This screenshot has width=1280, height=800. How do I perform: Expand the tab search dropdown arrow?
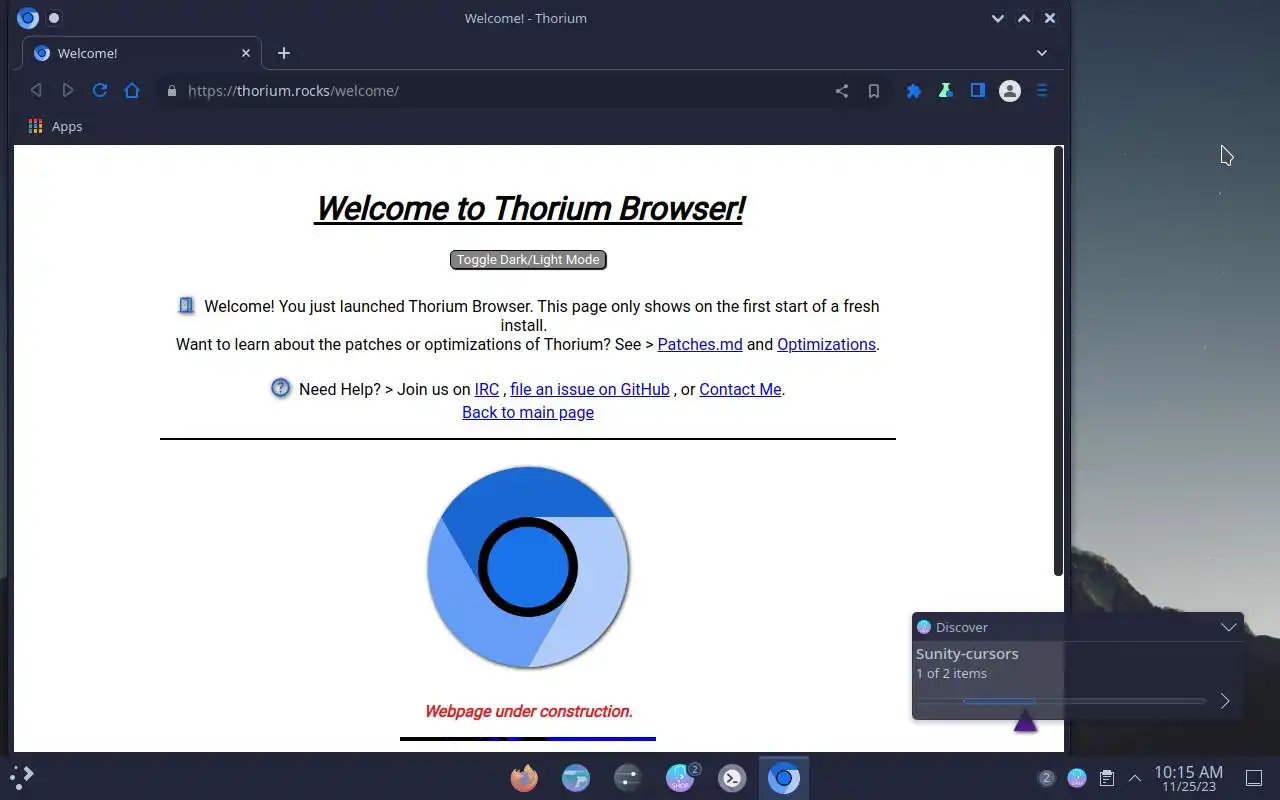pos(1042,53)
